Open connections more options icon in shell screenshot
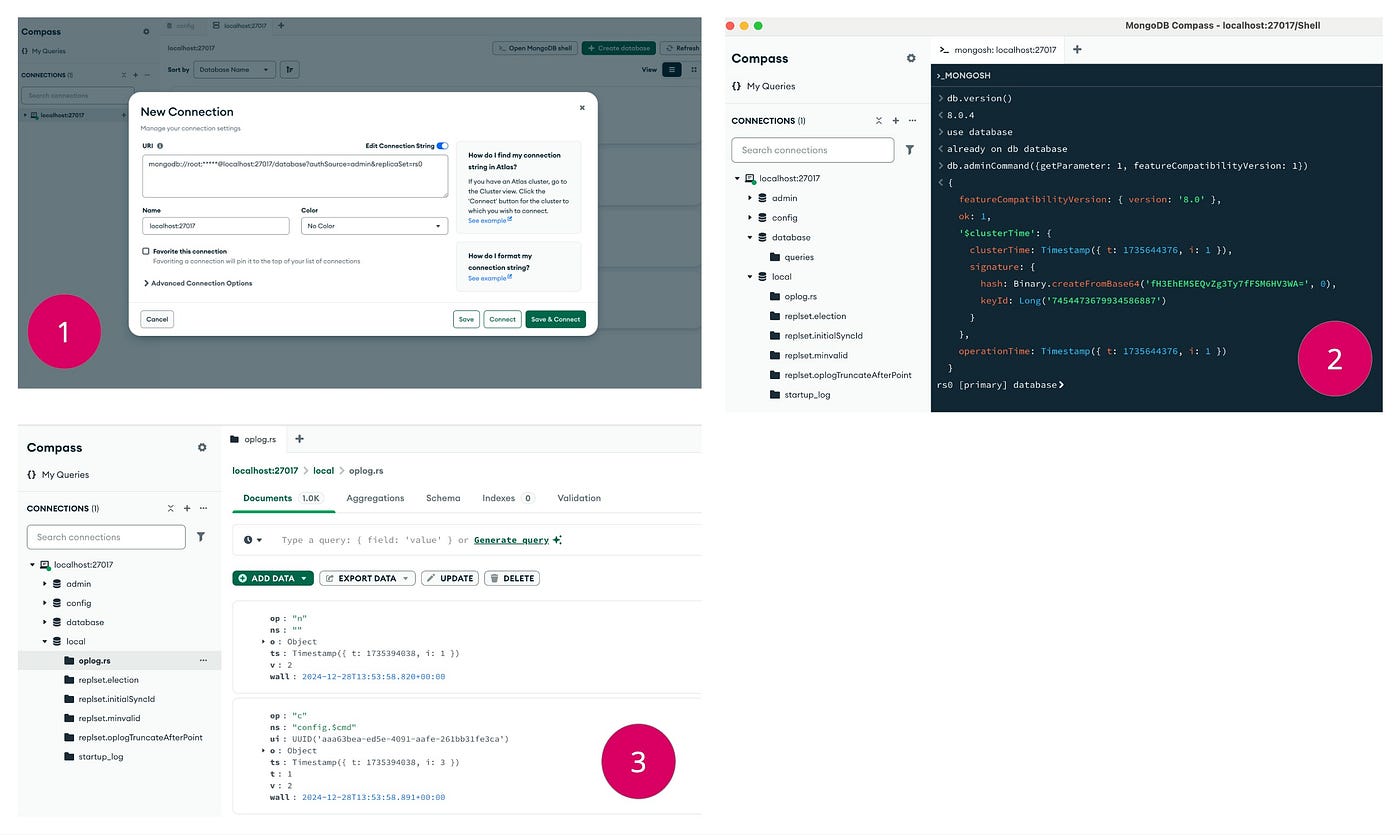Viewport: 1400px width, 835px height. pyautogui.click(x=912, y=120)
